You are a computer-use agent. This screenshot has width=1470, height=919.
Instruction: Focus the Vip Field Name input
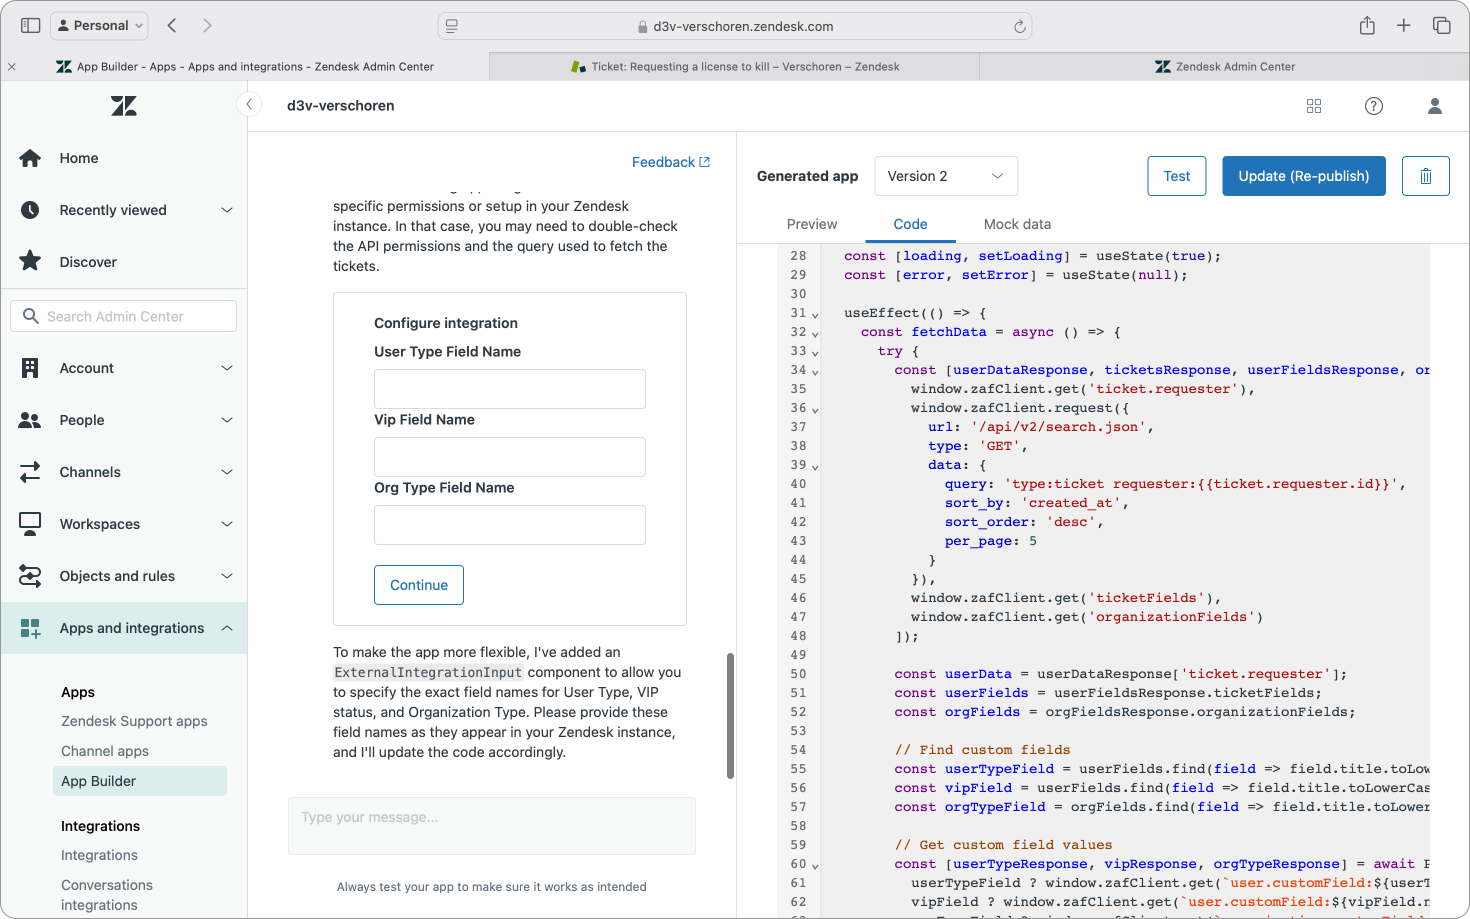coord(510,457)
